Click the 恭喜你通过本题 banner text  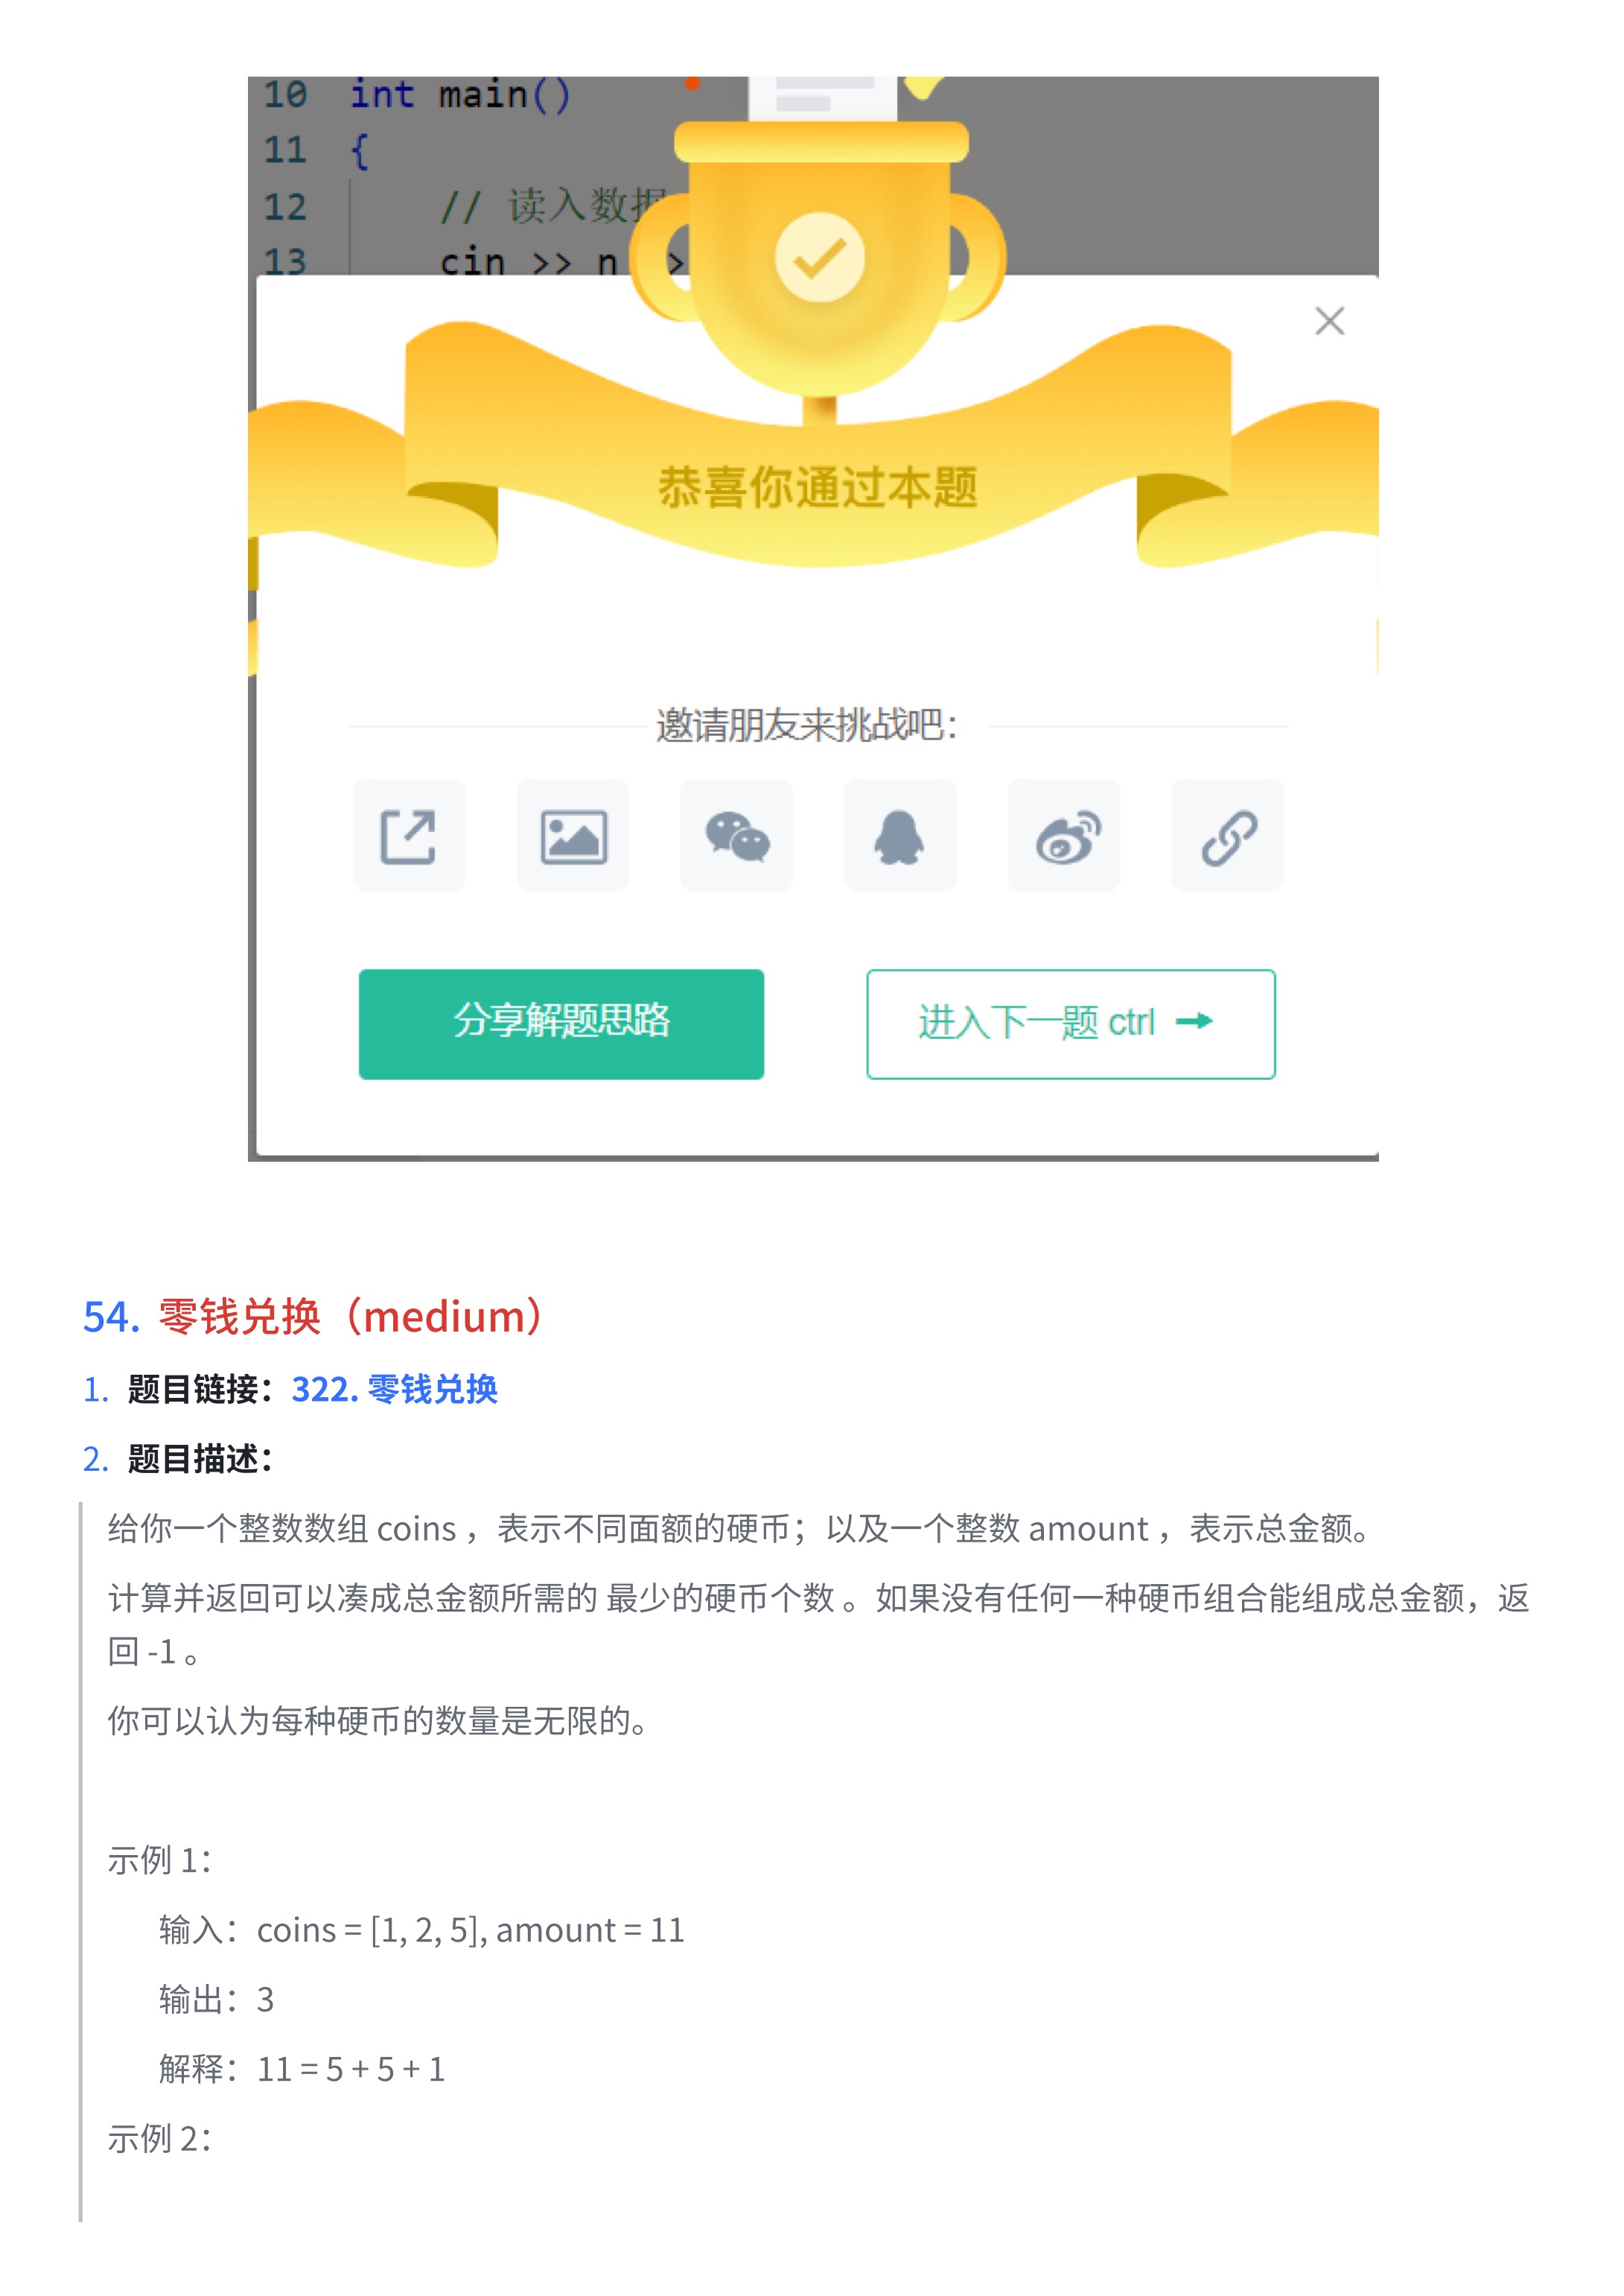click(x=817, y=488)
